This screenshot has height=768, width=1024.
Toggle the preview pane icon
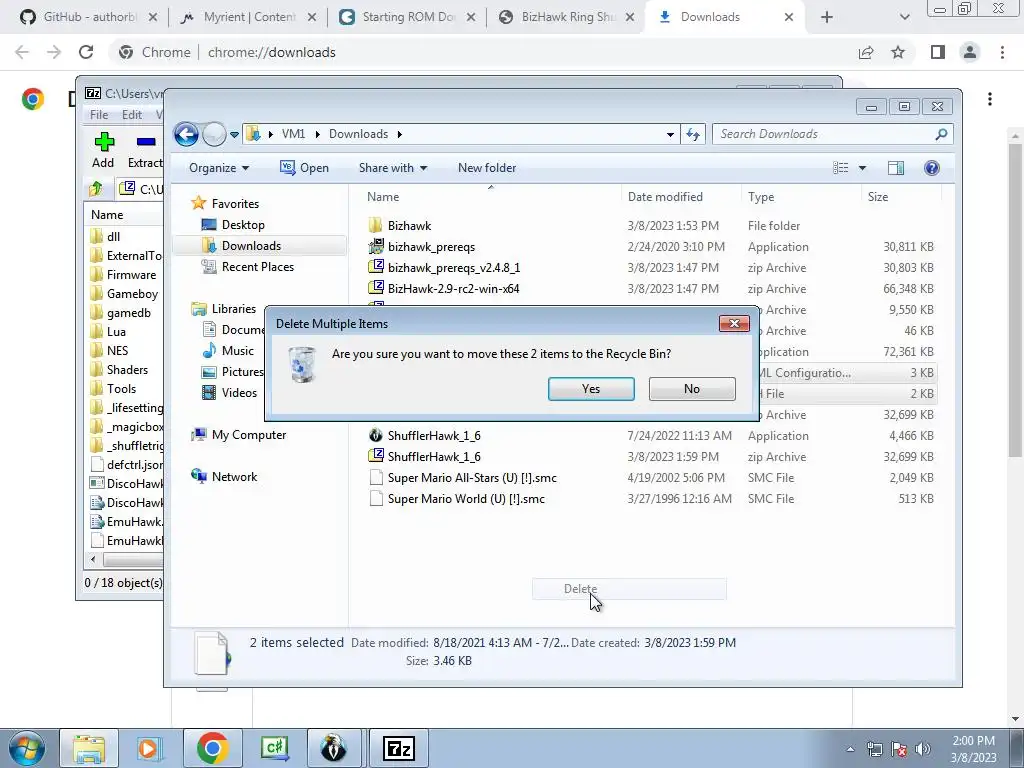(896, 168)
